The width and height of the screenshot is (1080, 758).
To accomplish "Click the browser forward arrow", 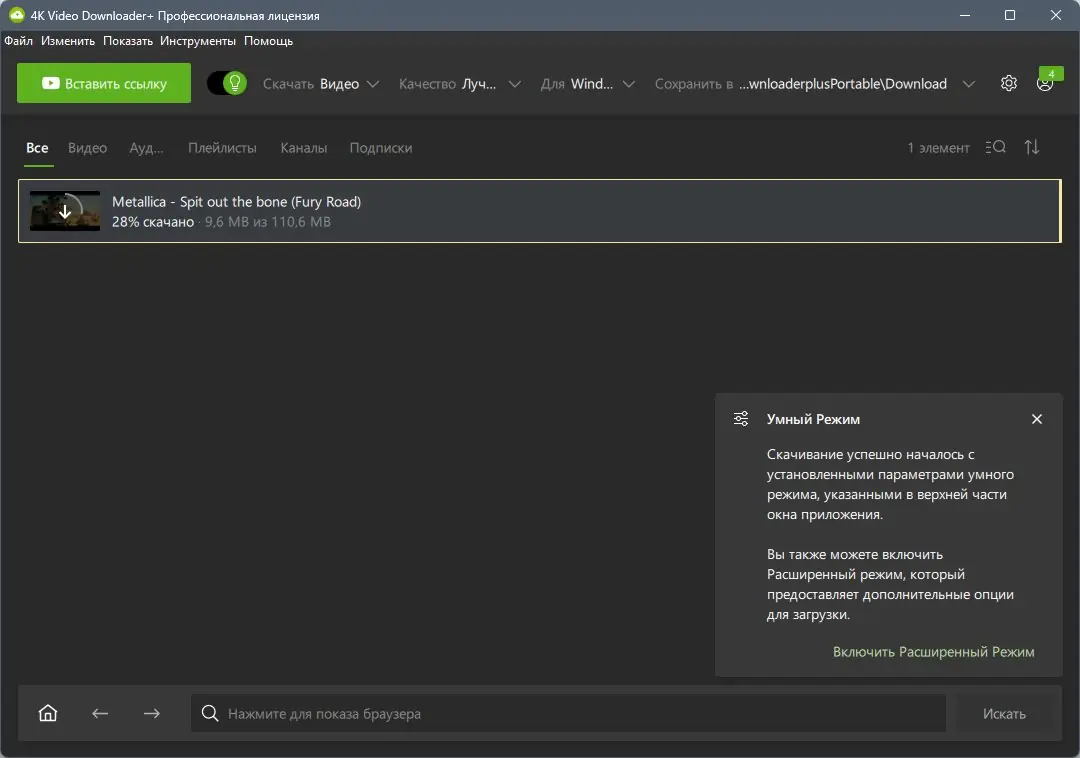I will tap(152, 713).
